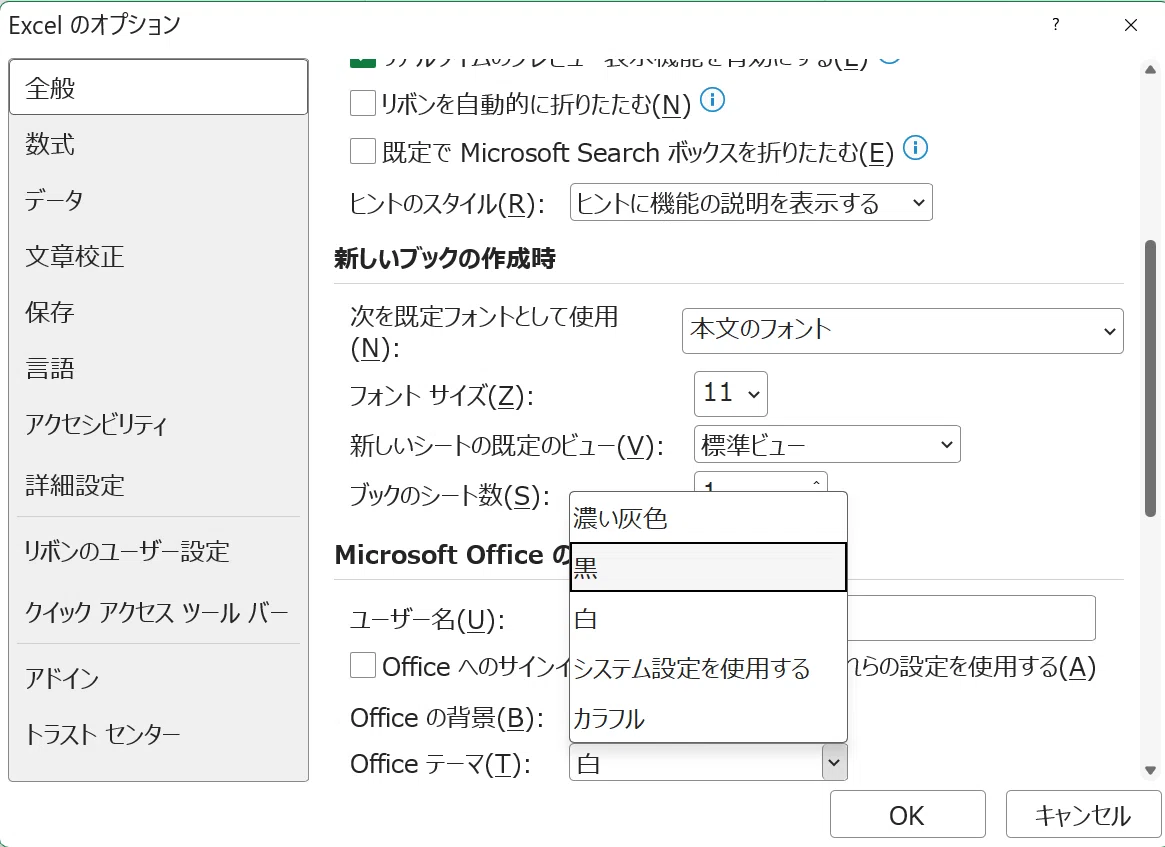This screenshot has height=847, width=1165.
Task: Click the 次を既定フォントとして使用 label
Action: click(484, 332)
